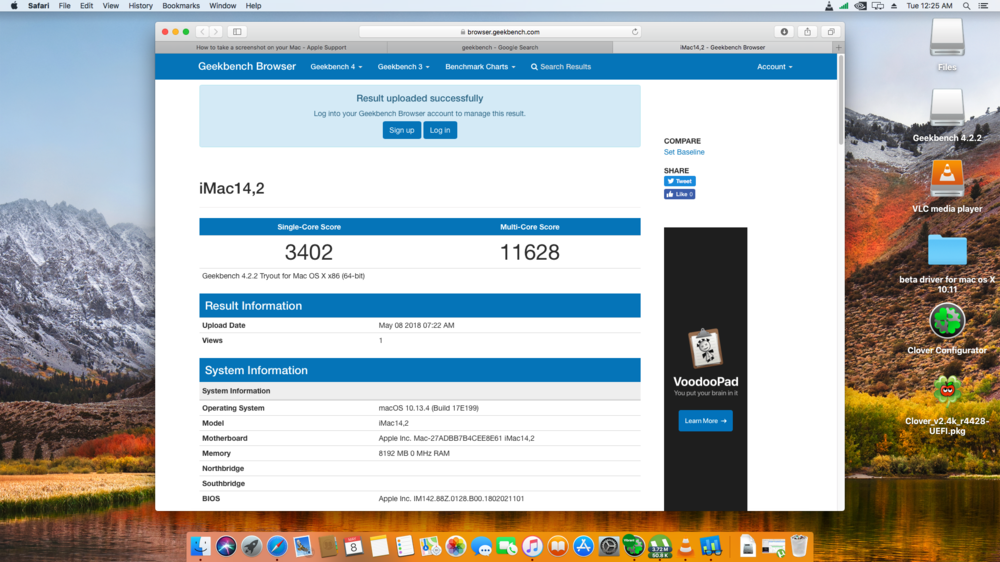Click the browser address bar
1000x562 pixels.
click(500, 32)
